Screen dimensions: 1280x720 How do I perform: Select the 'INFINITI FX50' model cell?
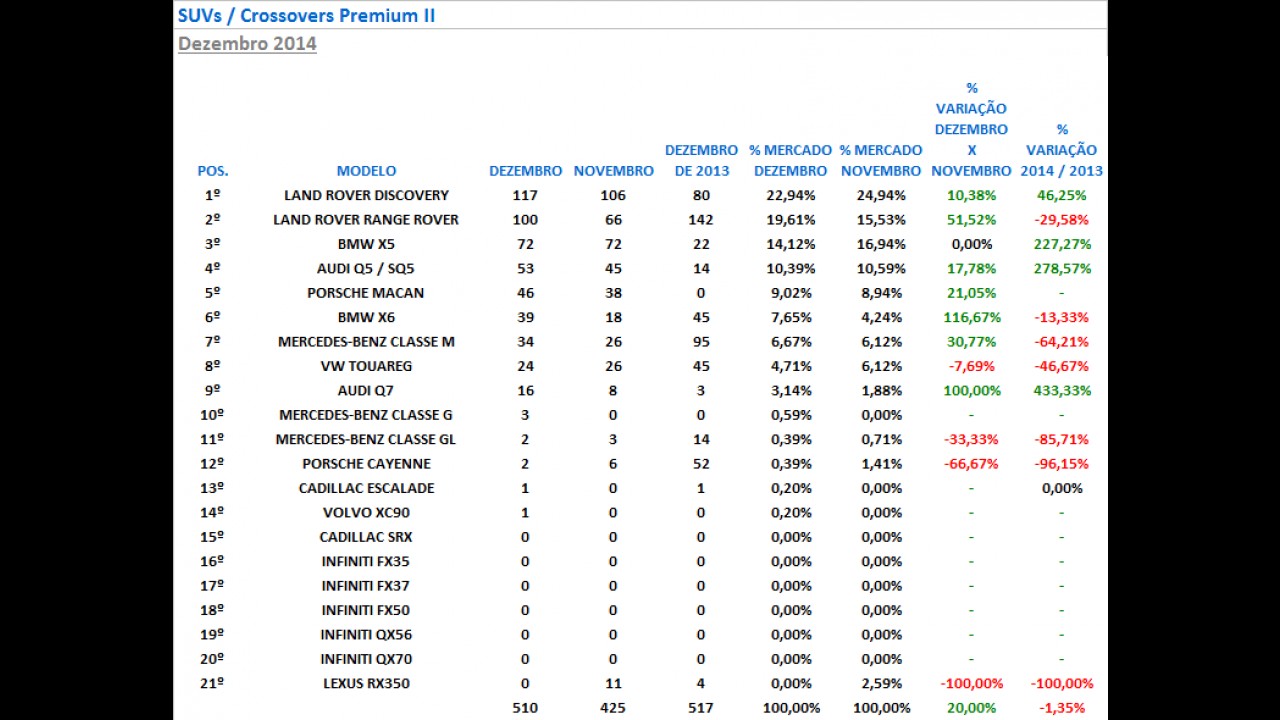(366, 610)
